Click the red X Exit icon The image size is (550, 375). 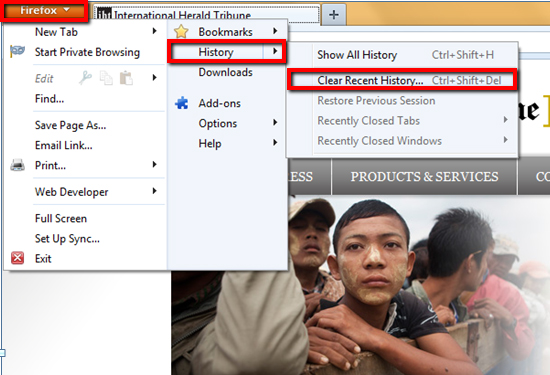[18, 258]
